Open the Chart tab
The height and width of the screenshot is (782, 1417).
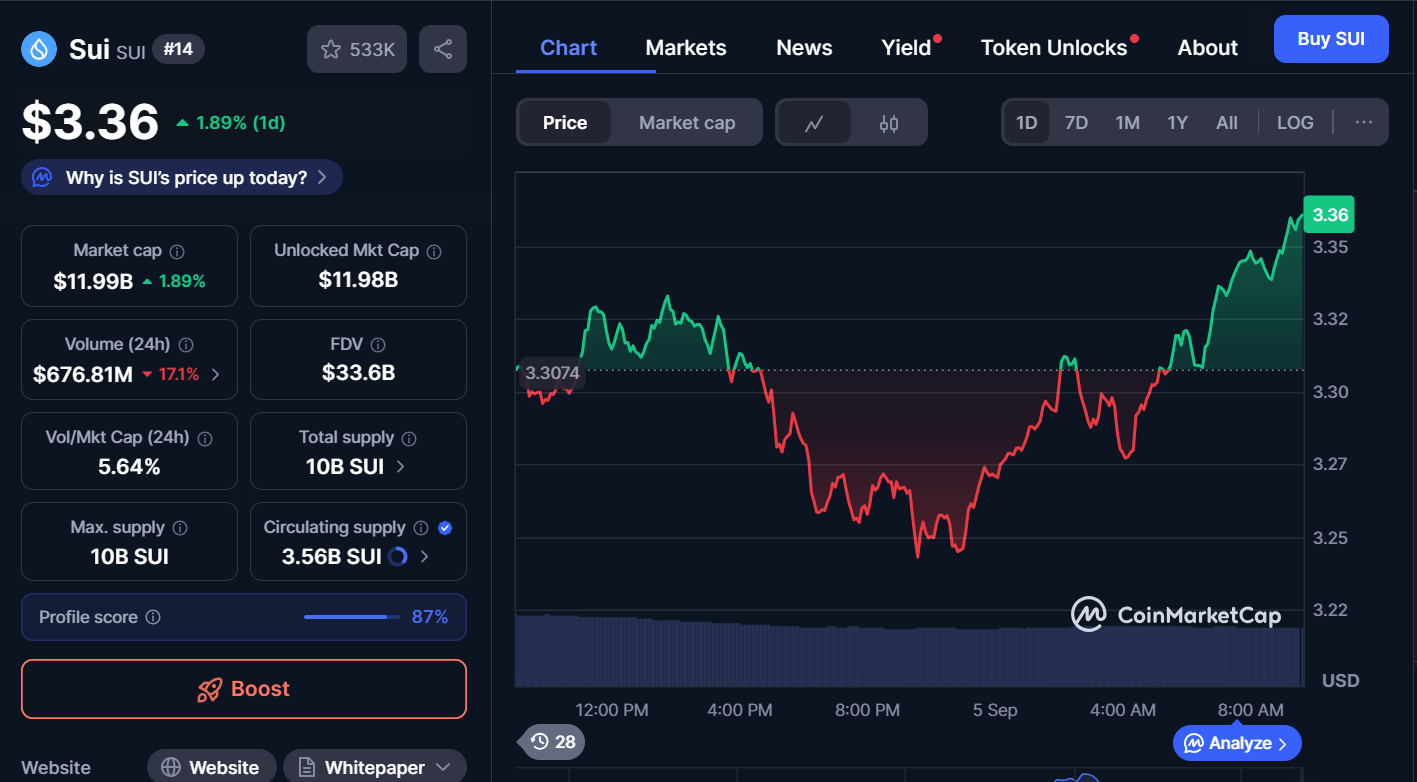[568, 48]
